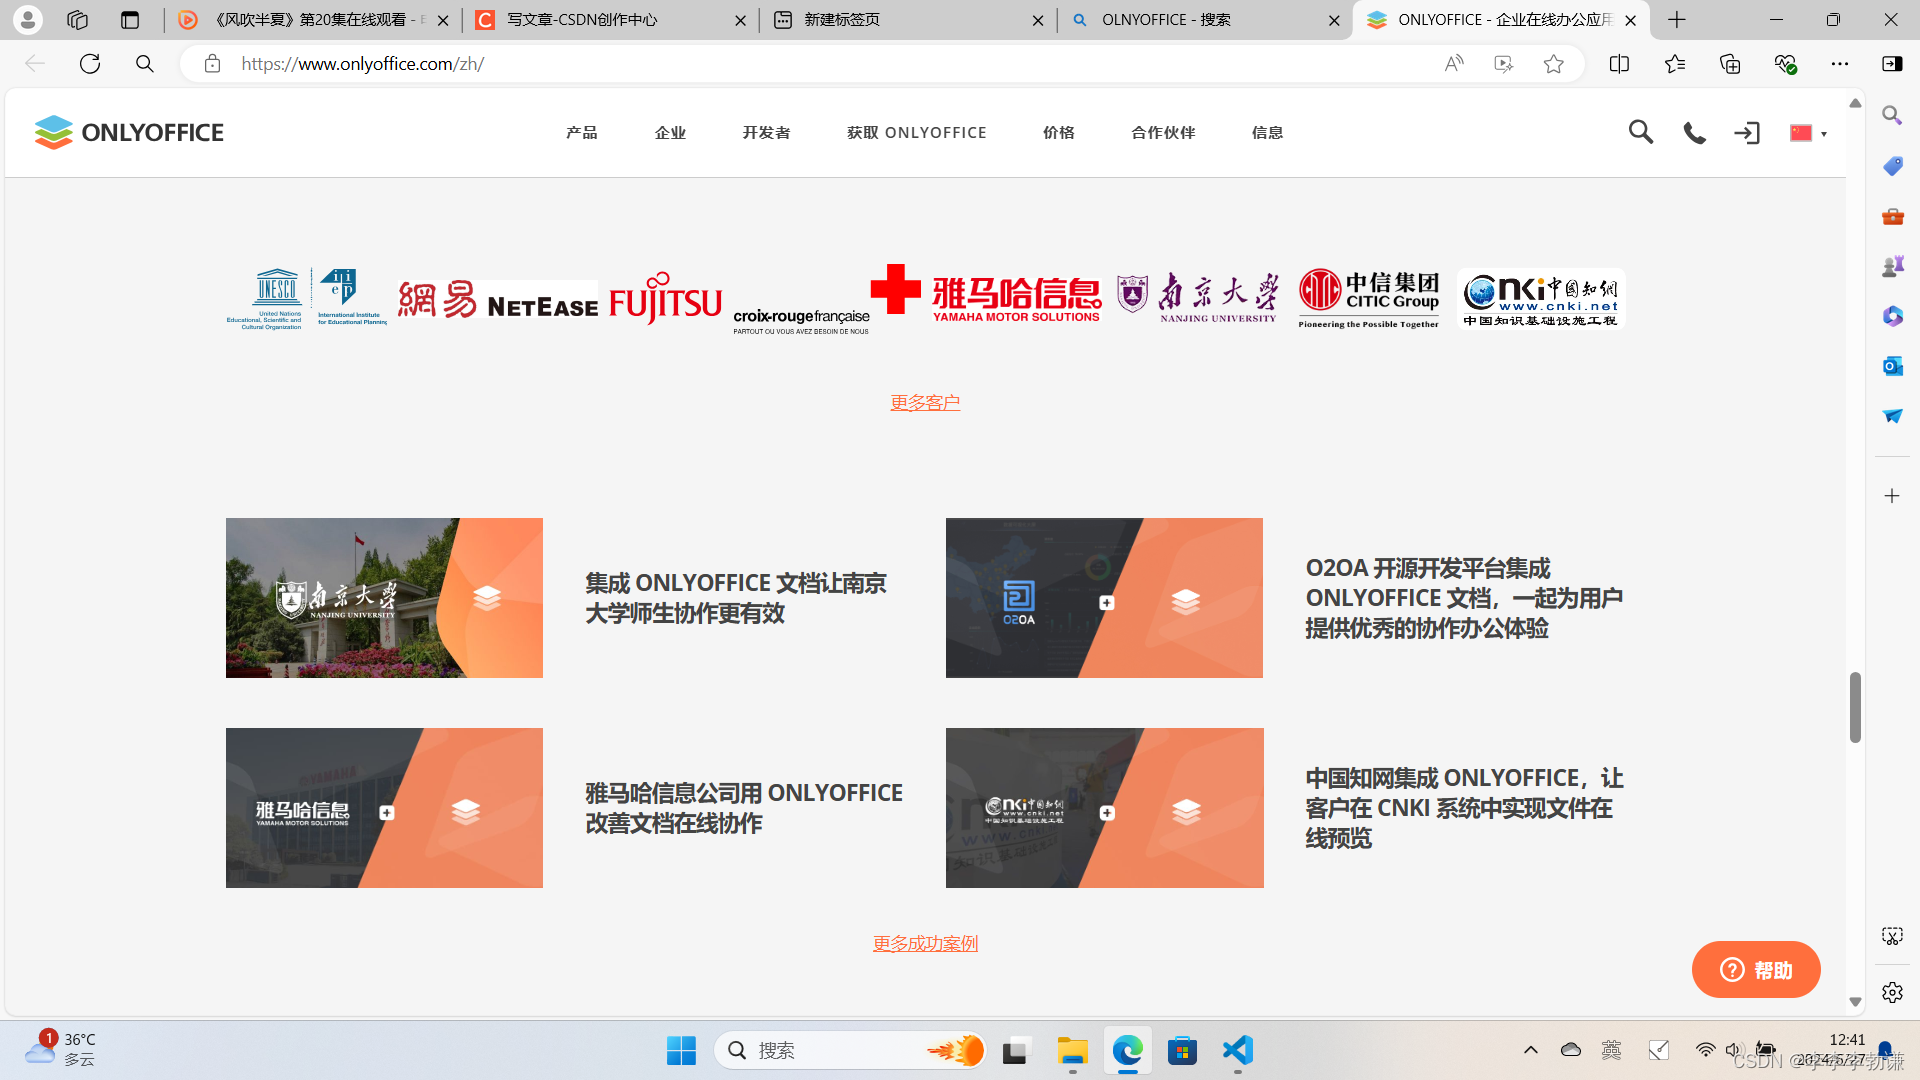Image resolution: width=1920 pixels, height=1080 pixels.
Task: Open File Explorer from taskbar
Action: click(1072, 1050)
